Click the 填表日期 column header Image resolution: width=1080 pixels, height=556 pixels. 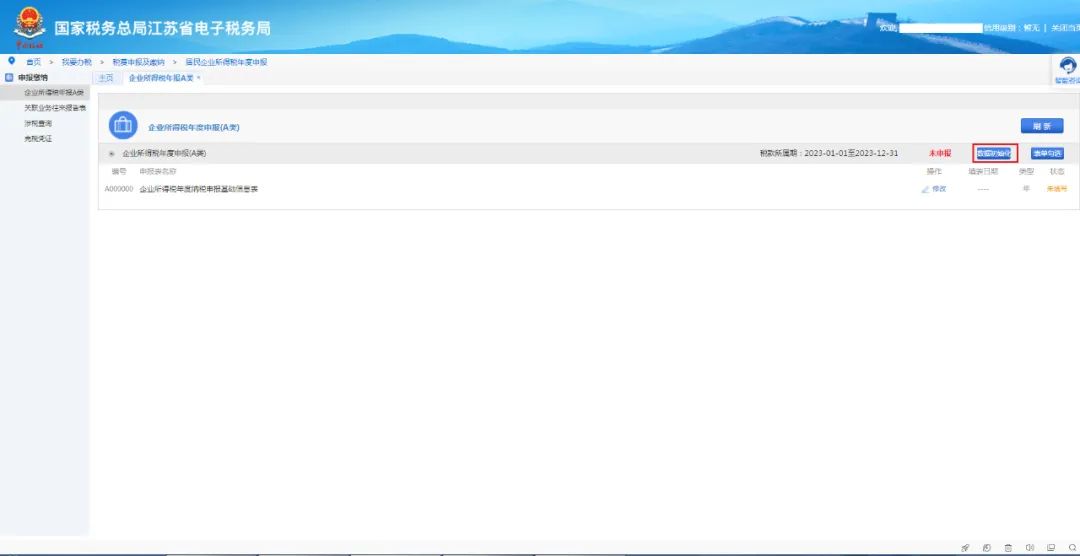tap(982, 171)
